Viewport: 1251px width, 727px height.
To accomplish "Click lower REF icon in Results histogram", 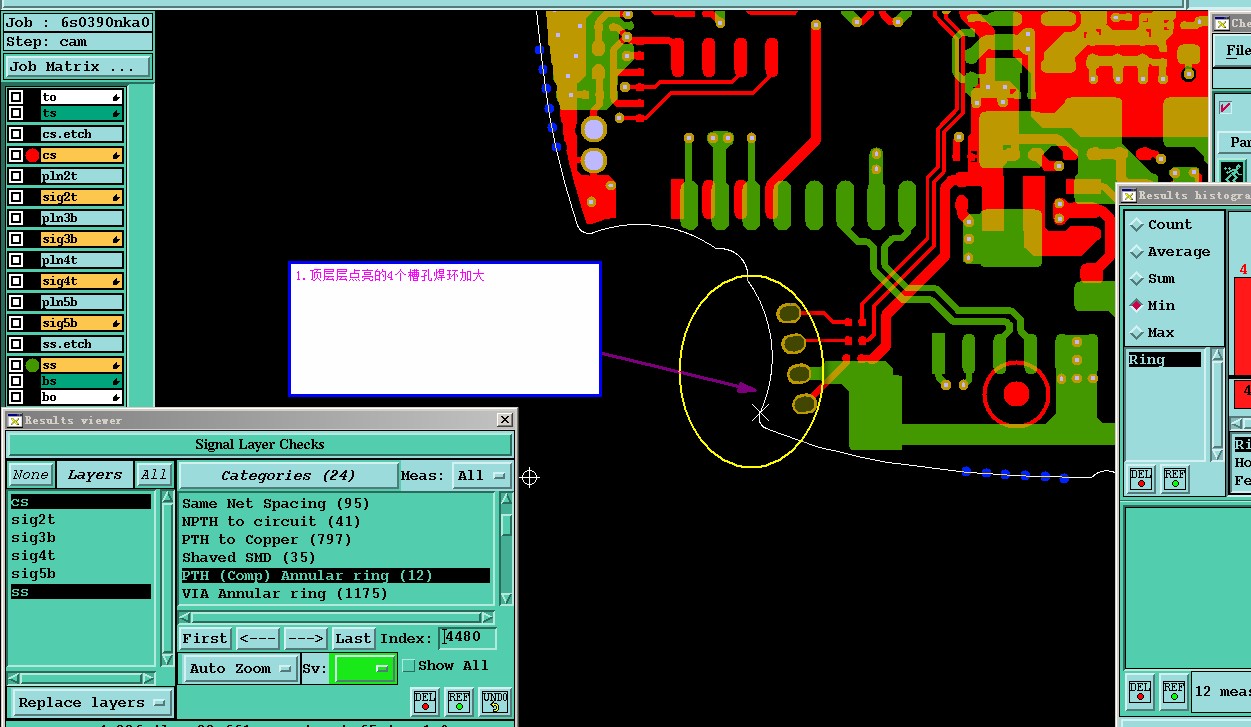I will point(1174,691).
